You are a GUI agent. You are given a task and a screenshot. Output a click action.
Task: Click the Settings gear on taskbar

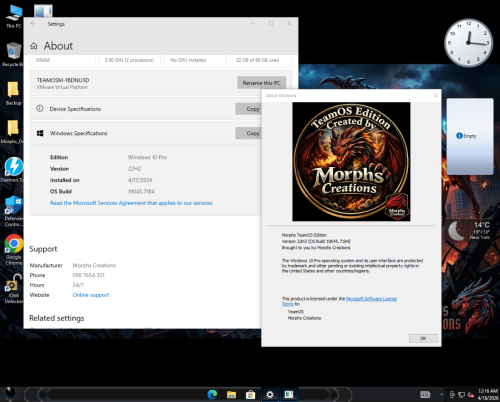pos(270,395)
